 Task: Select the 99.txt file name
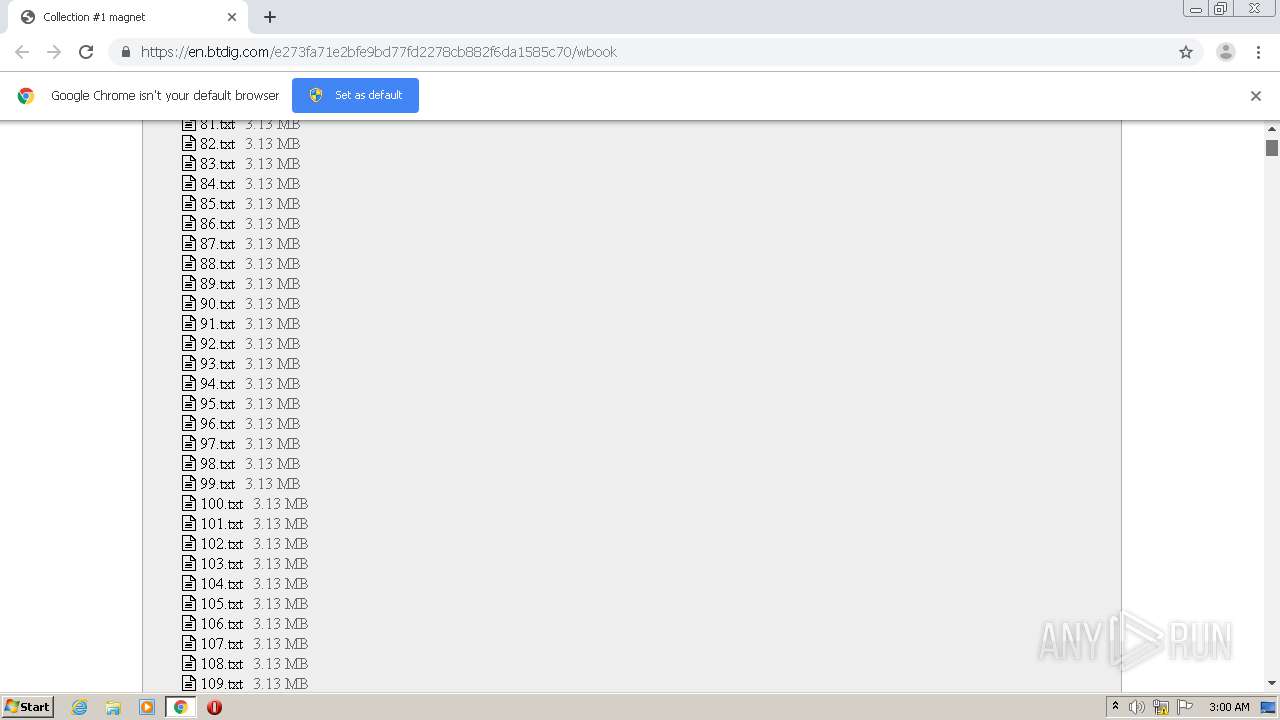point(217,484)
